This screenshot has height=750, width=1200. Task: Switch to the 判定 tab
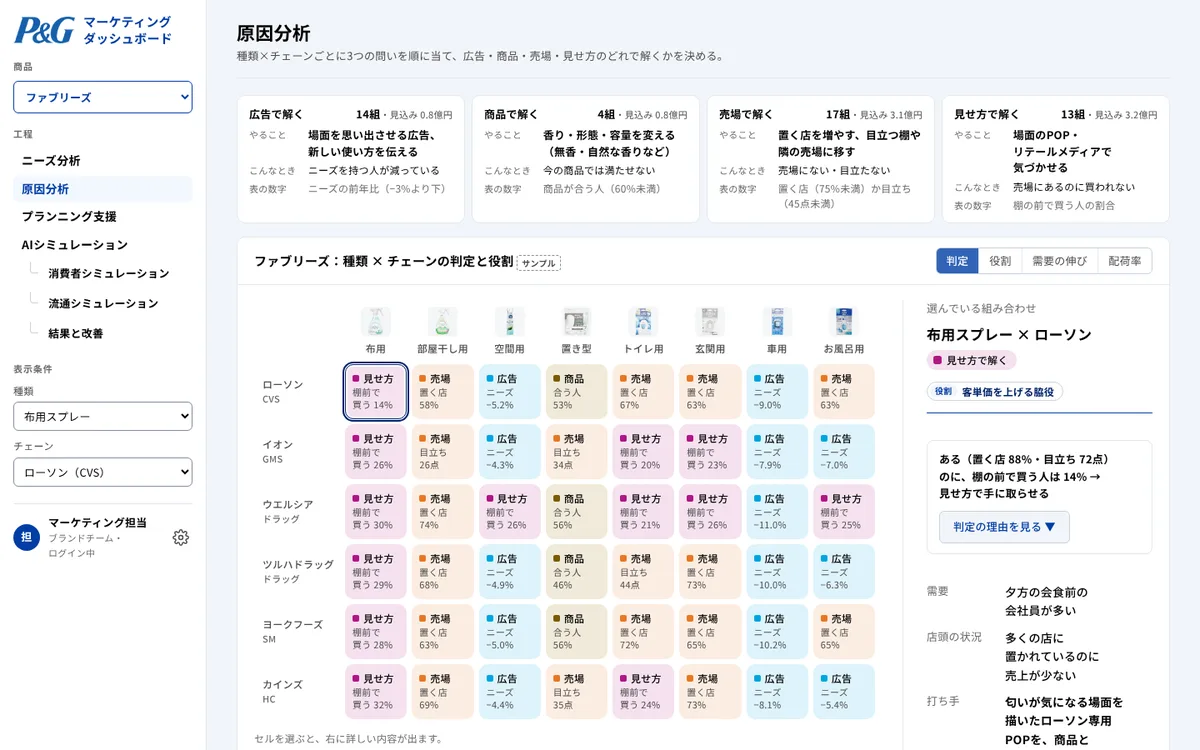pos(957,261)
